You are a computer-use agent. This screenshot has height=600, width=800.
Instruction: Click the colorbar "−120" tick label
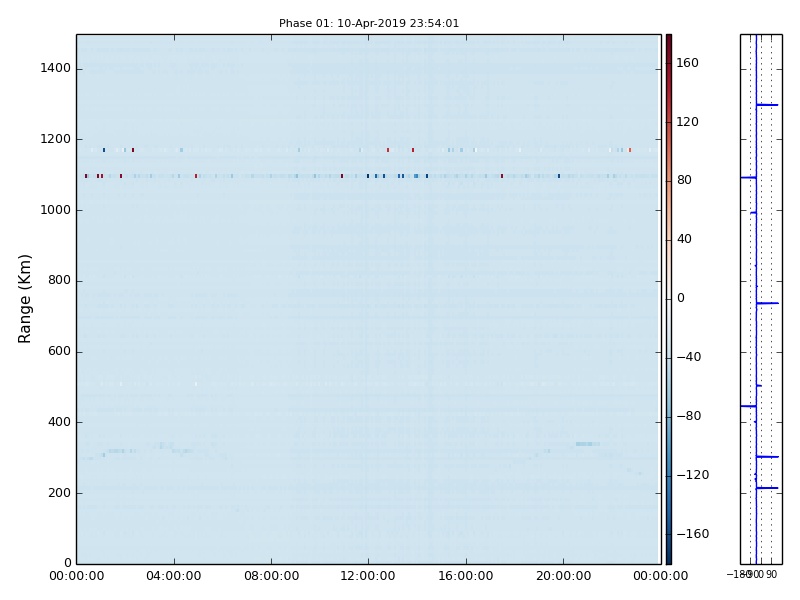tap(693, 475)
